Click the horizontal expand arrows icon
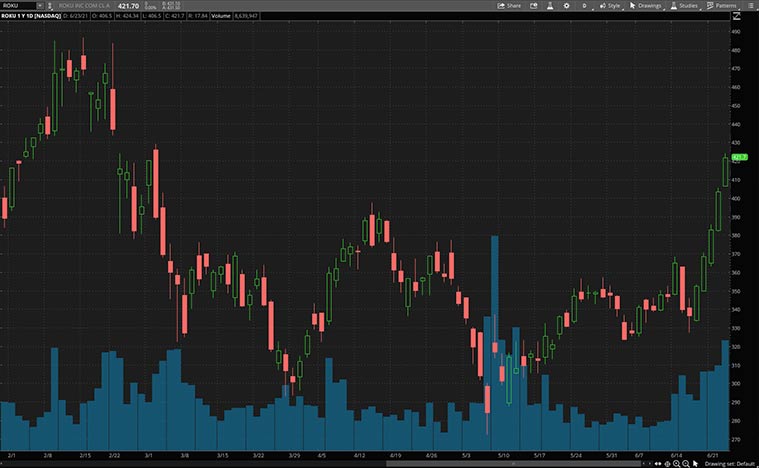This screenshot has height=468, width=759. tap(658, 464)
